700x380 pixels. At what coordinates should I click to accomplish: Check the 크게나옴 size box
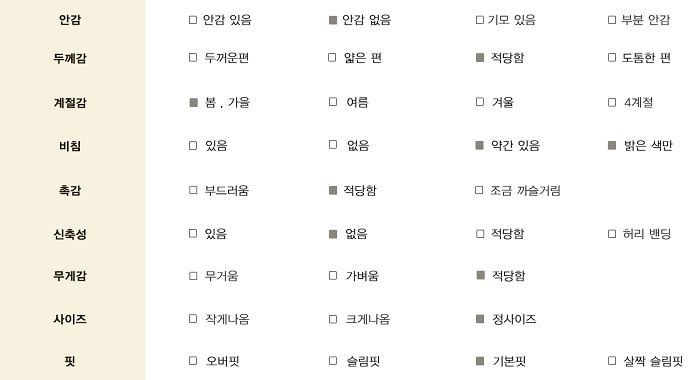(x=333, y=319)
